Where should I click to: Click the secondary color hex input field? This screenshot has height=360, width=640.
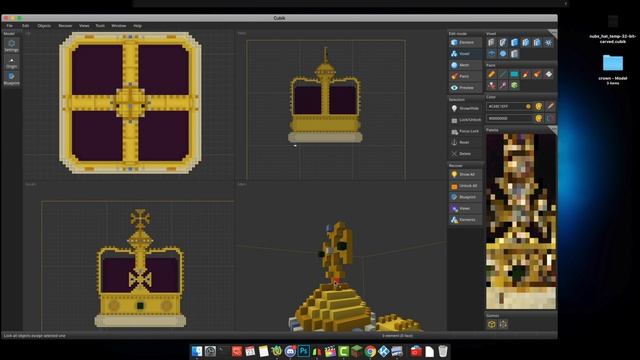click(509, 118)
